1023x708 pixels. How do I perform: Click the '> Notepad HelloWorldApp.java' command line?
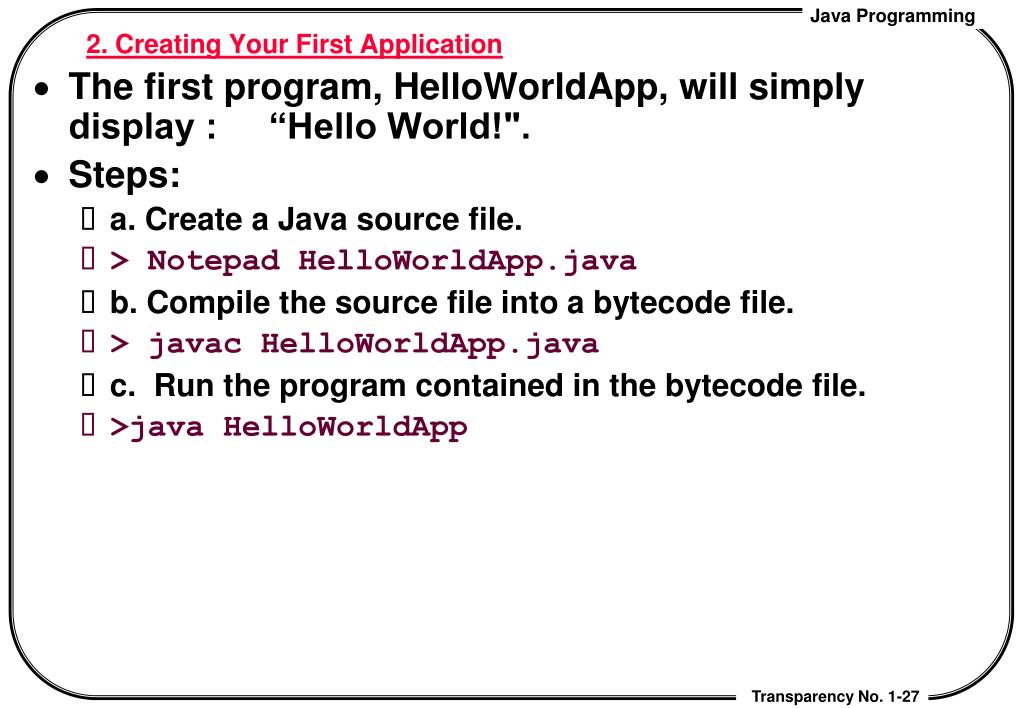point(373,261)
